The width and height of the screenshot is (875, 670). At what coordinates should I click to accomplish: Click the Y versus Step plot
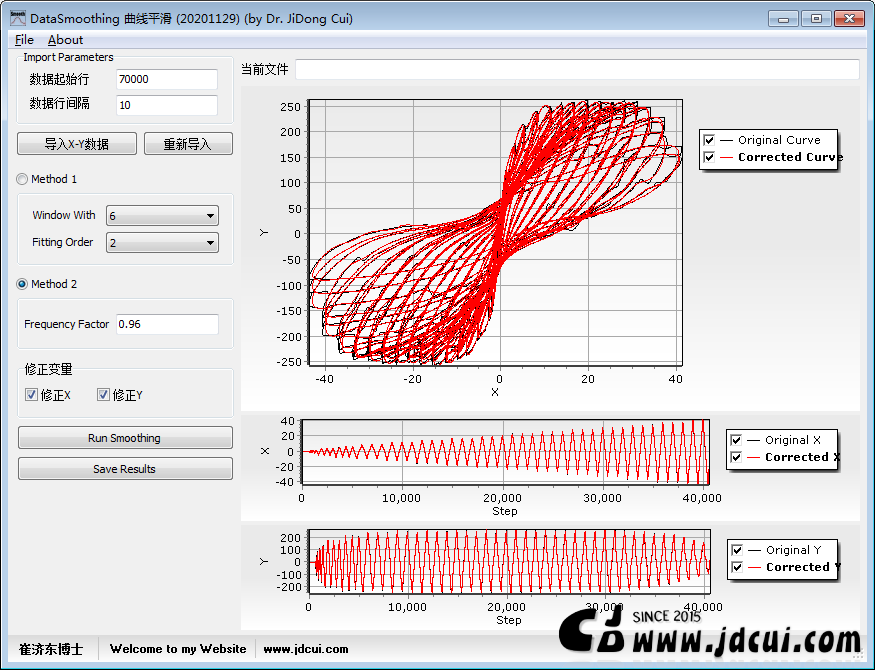click(509, 562)
